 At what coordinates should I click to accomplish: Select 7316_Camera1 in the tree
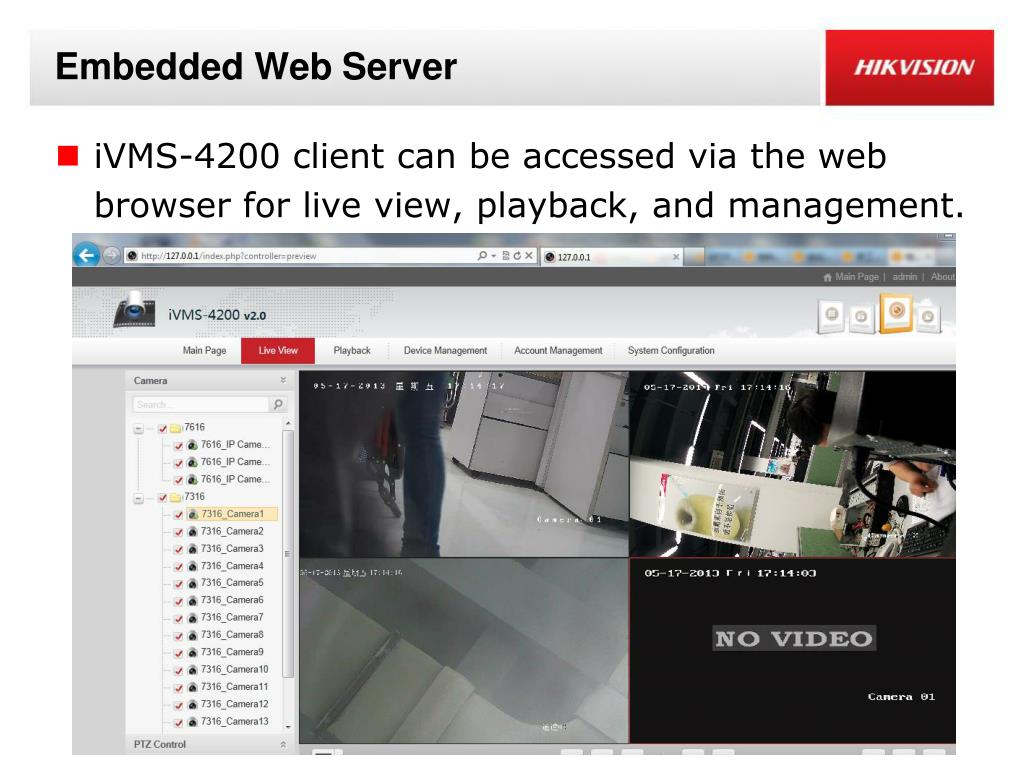pyautogui.click(x=232, y=514)
